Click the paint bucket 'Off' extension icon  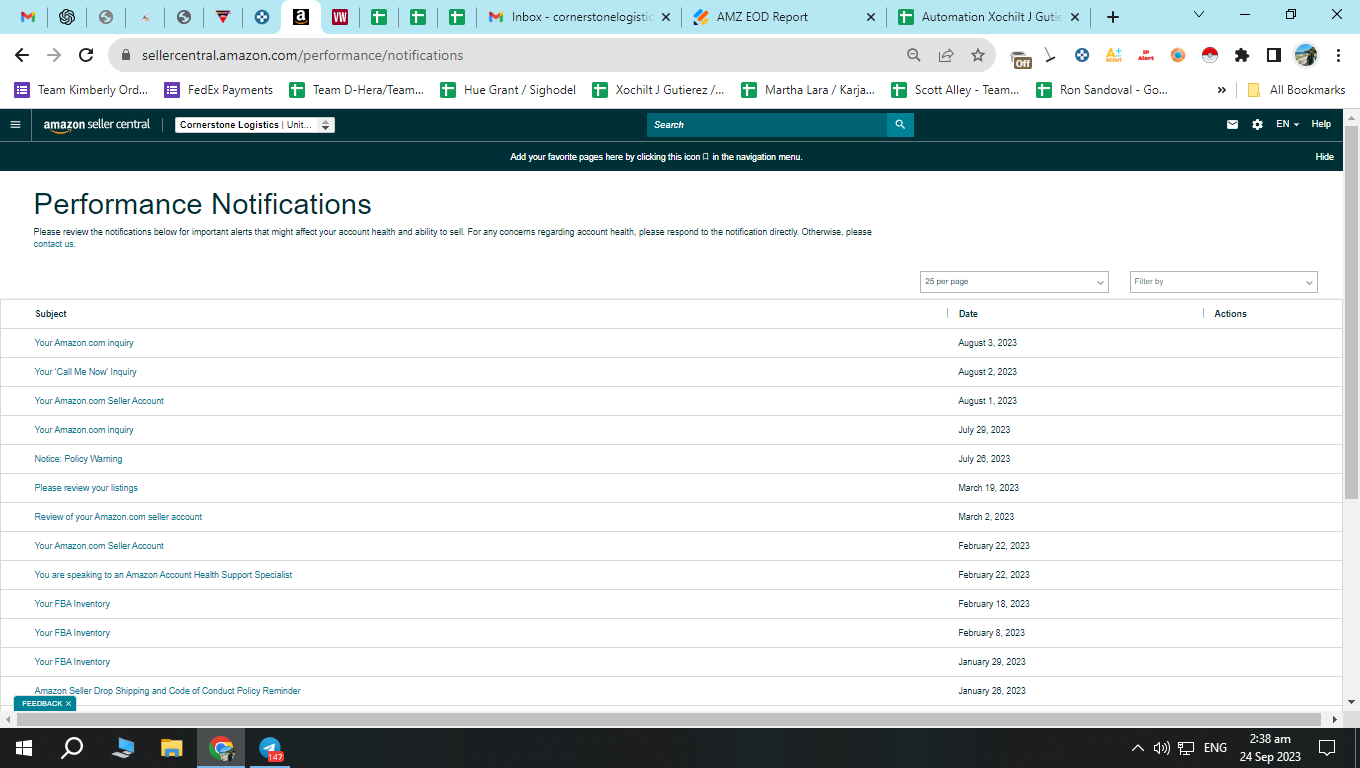point(1020,57)
